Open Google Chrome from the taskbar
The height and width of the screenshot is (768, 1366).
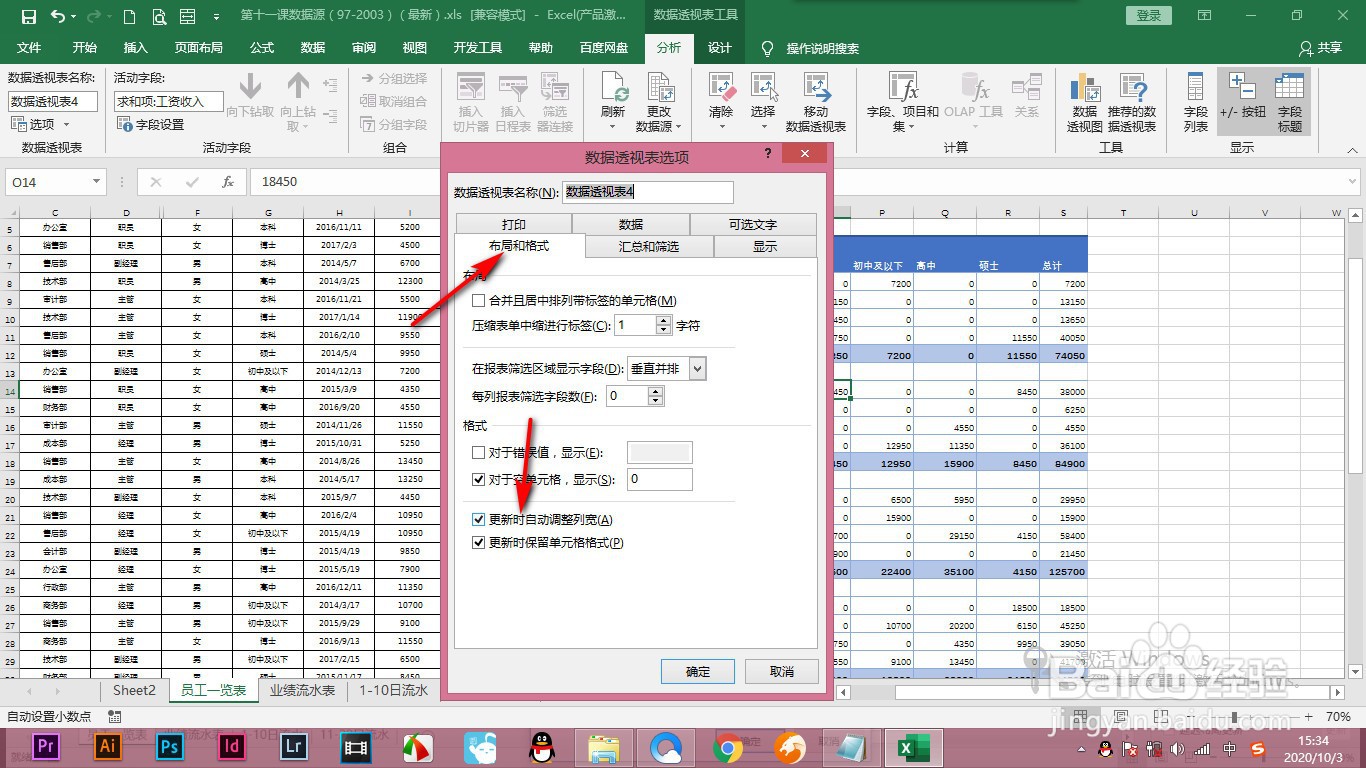click(x=727, y=747)
